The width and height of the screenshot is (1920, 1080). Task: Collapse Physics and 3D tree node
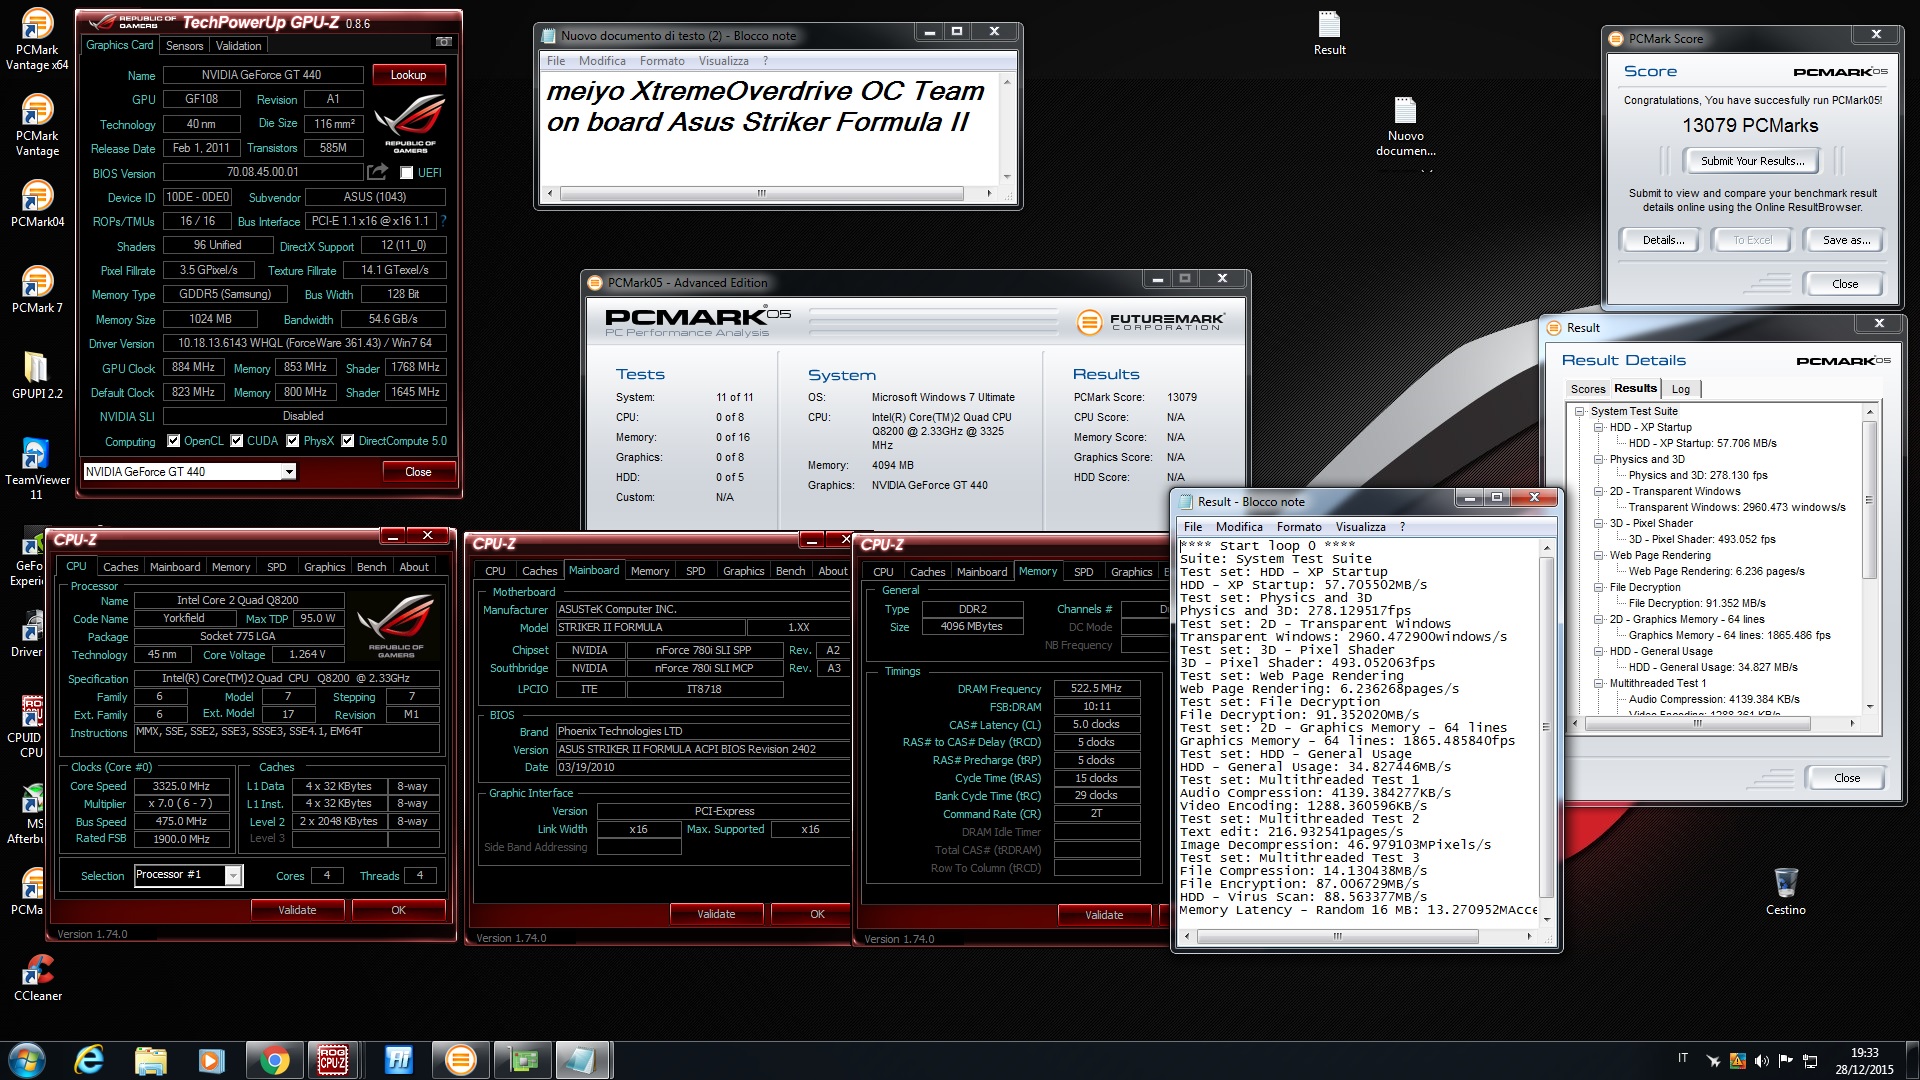coord(1599,459)
